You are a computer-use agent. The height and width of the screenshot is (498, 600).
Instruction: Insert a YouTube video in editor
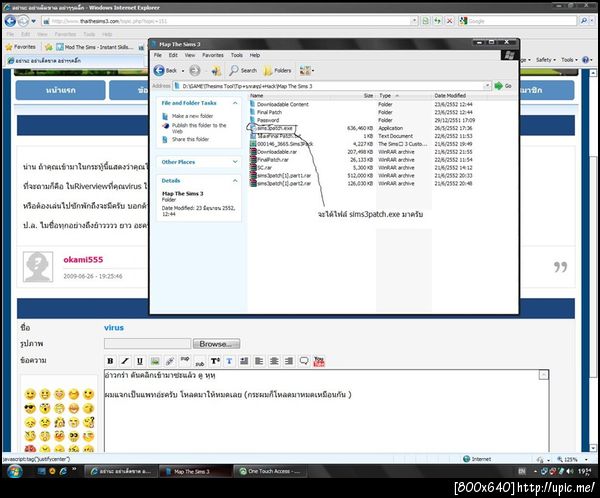(x=319, y=361)
